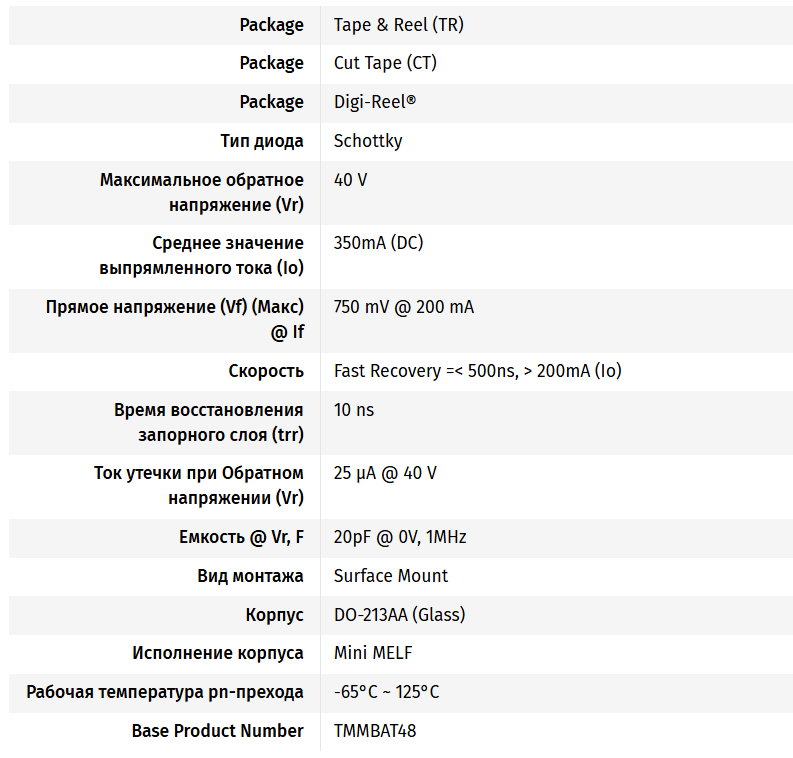Click the 'Максимальное обратное напряжение (Vr)' label
793x758 pixels.
pos(201,192)
